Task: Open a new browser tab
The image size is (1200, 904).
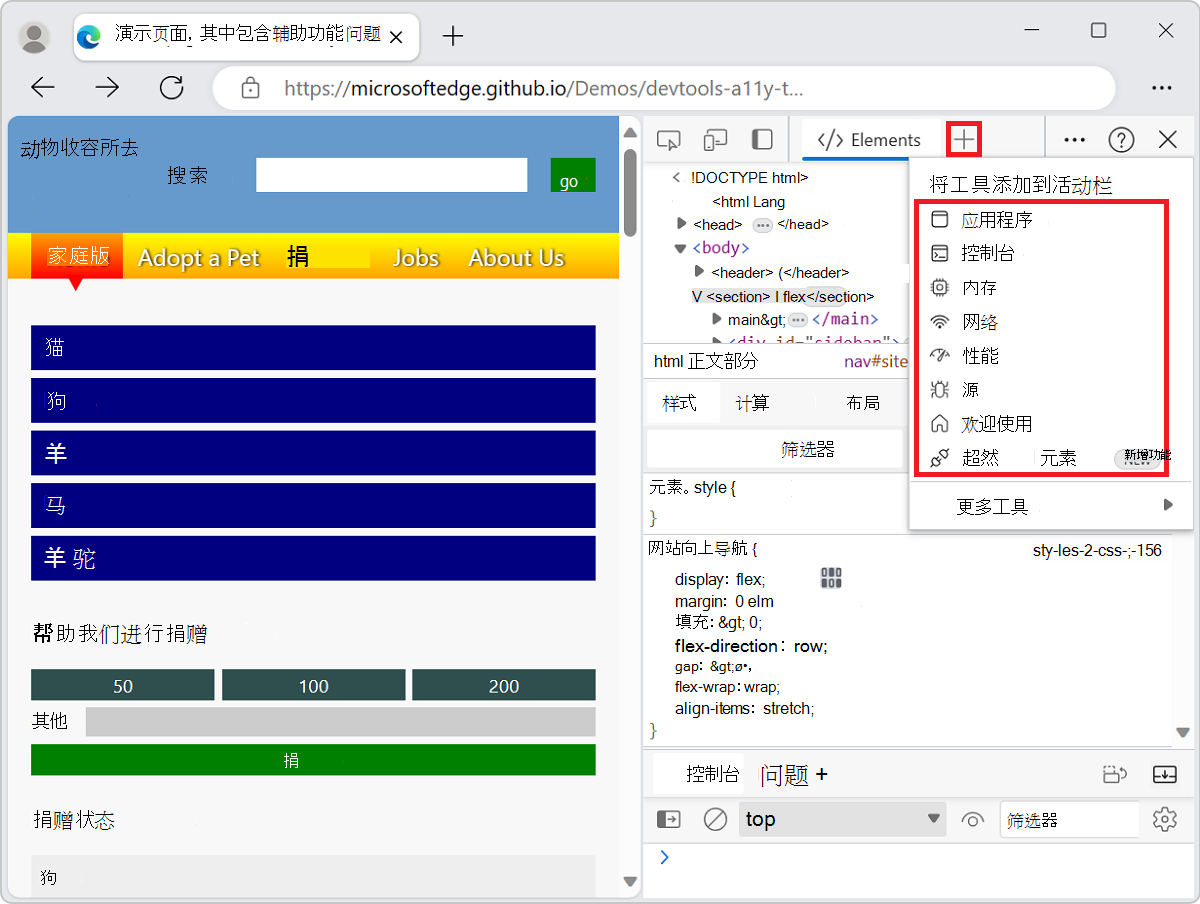Action: click(x=453, y=36)
